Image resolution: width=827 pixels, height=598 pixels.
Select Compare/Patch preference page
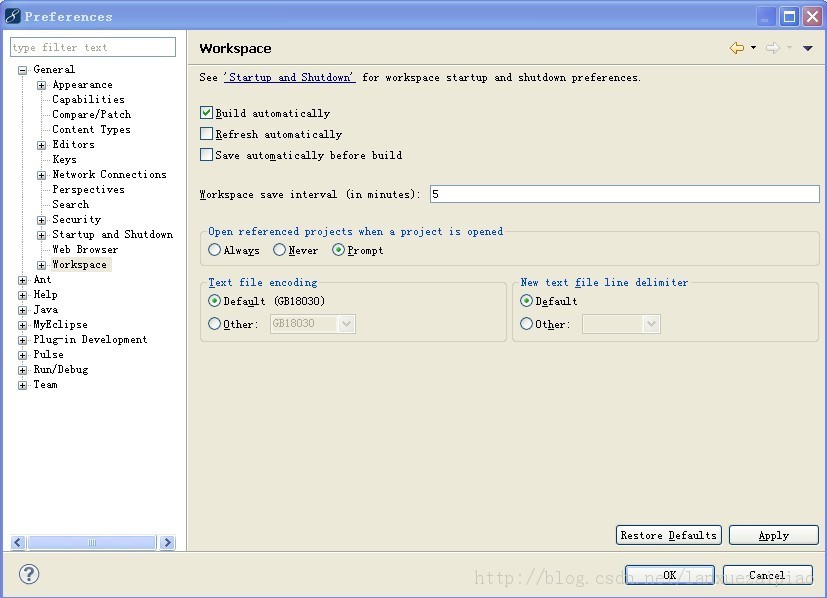(92, 114)
